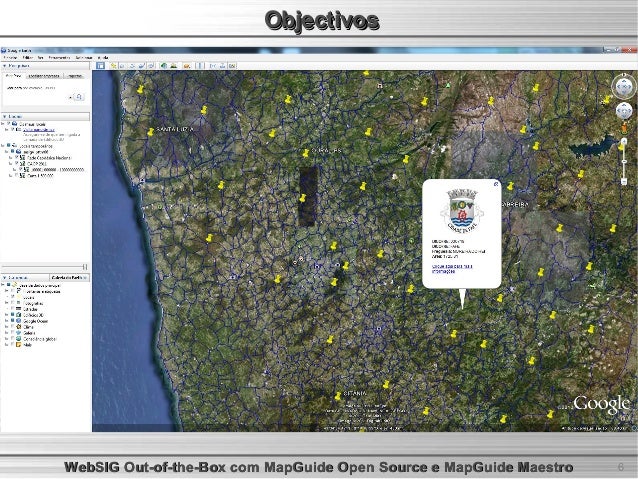
Task: Click the Fly To search input field
Action: [x=36, y=97]
